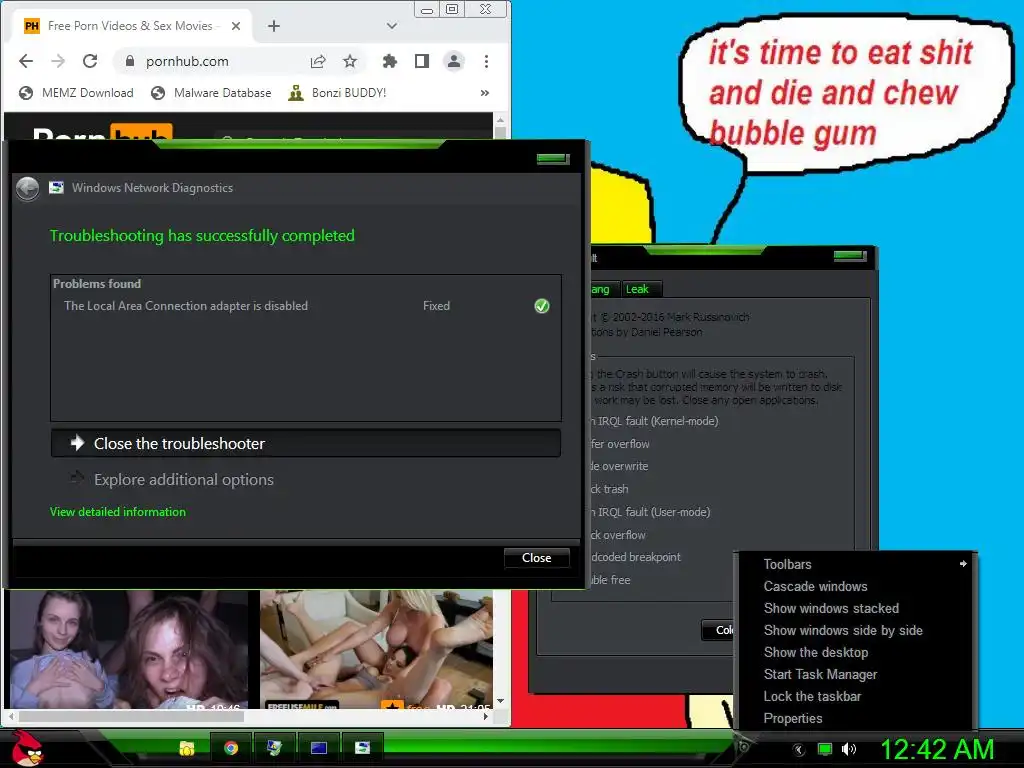The image size is (1024, 768).
Task: Choose Show windows stacked
Action: 856,608
